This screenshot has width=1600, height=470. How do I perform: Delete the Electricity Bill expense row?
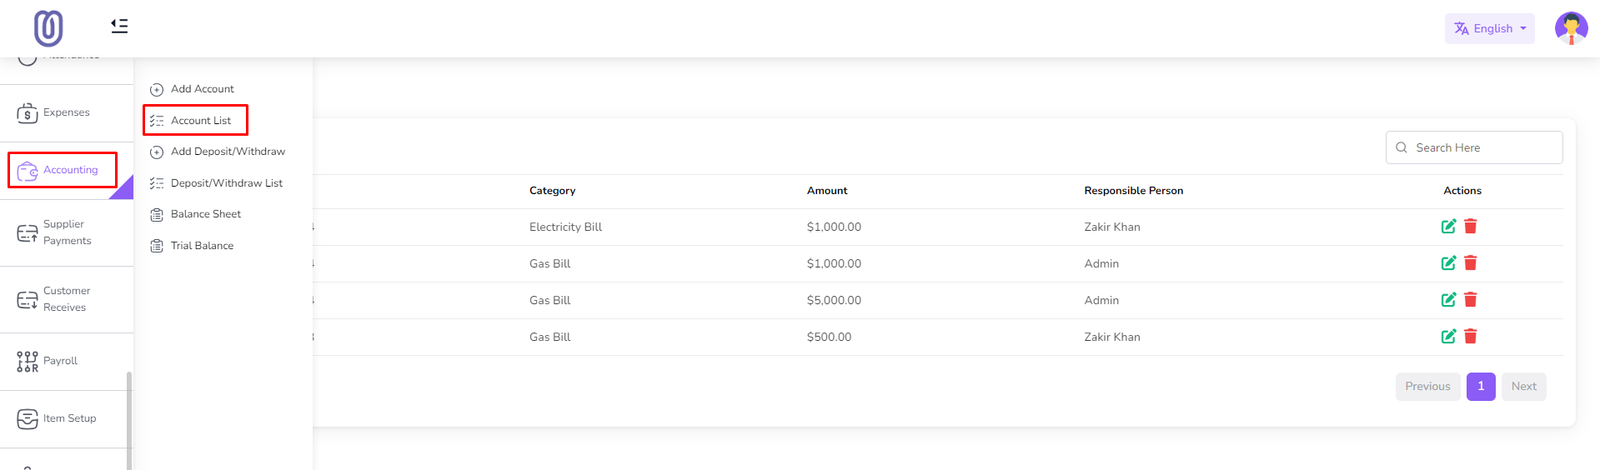[x=1470, y=227]
